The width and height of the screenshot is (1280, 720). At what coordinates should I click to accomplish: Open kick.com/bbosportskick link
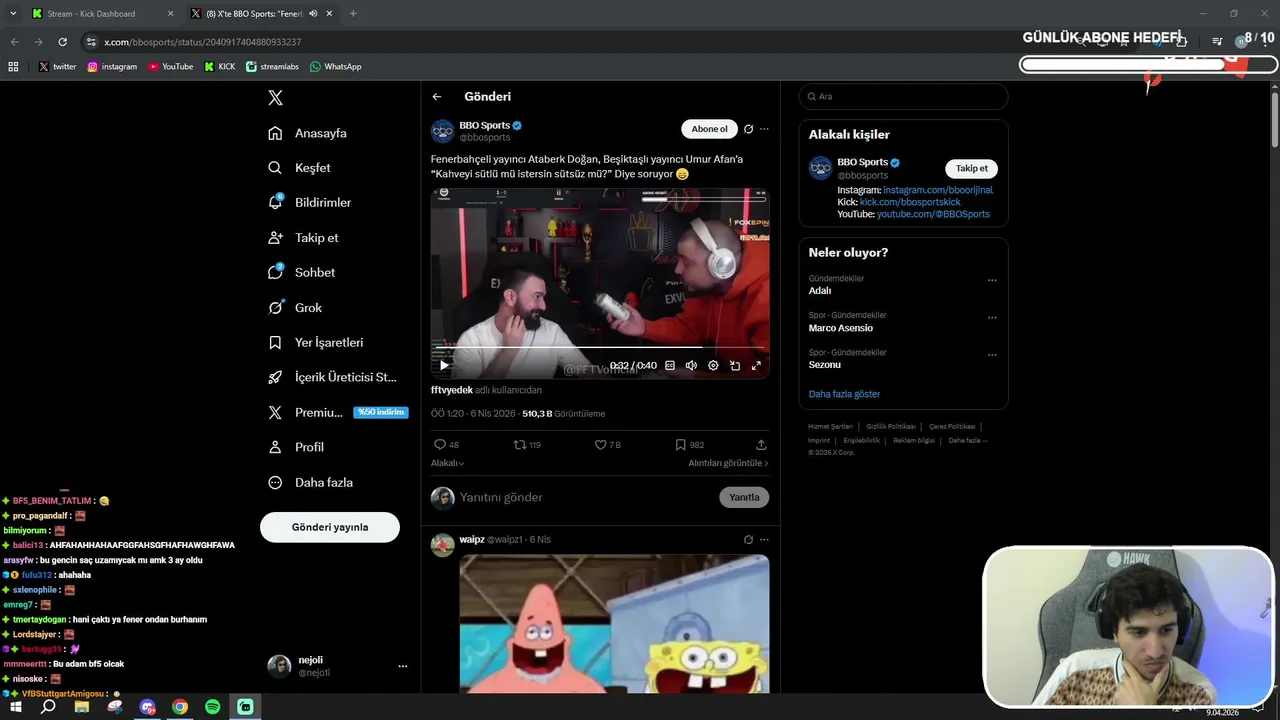[909, 202]
